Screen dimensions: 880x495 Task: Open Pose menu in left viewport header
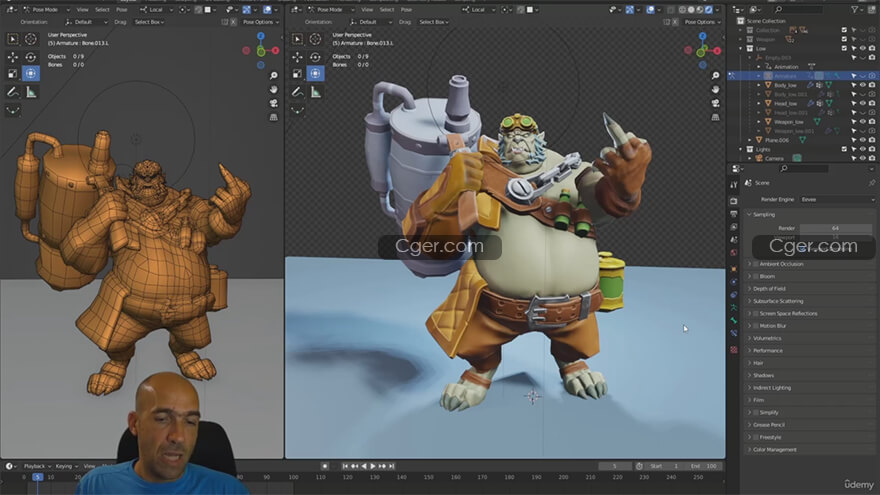tap(122, 10)
